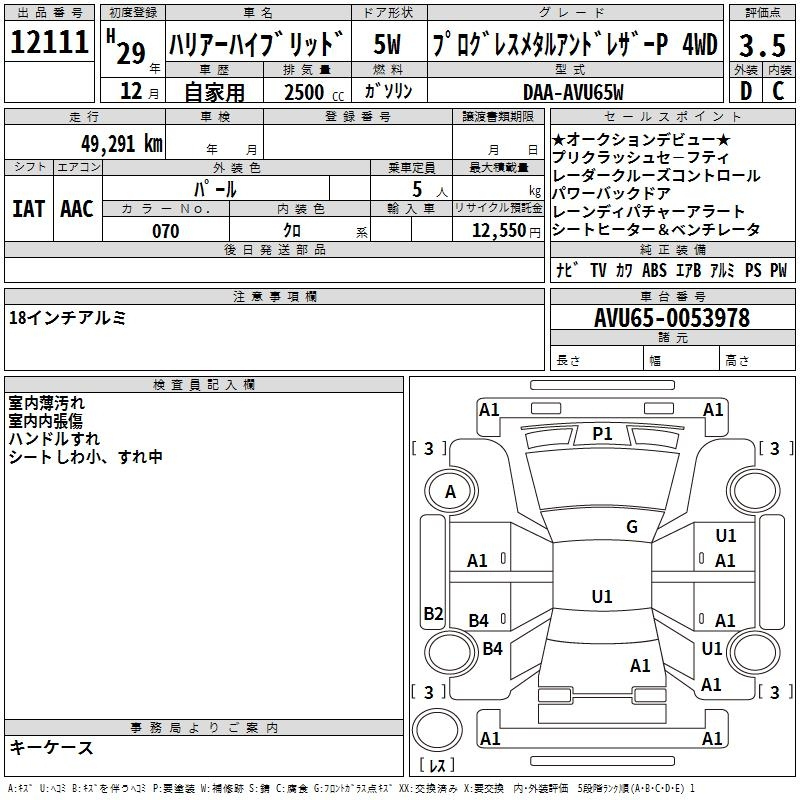This screenshot has height=800, width=800.
Task: Click the air conditioner value AAC
Action: [x=77, y=209]
